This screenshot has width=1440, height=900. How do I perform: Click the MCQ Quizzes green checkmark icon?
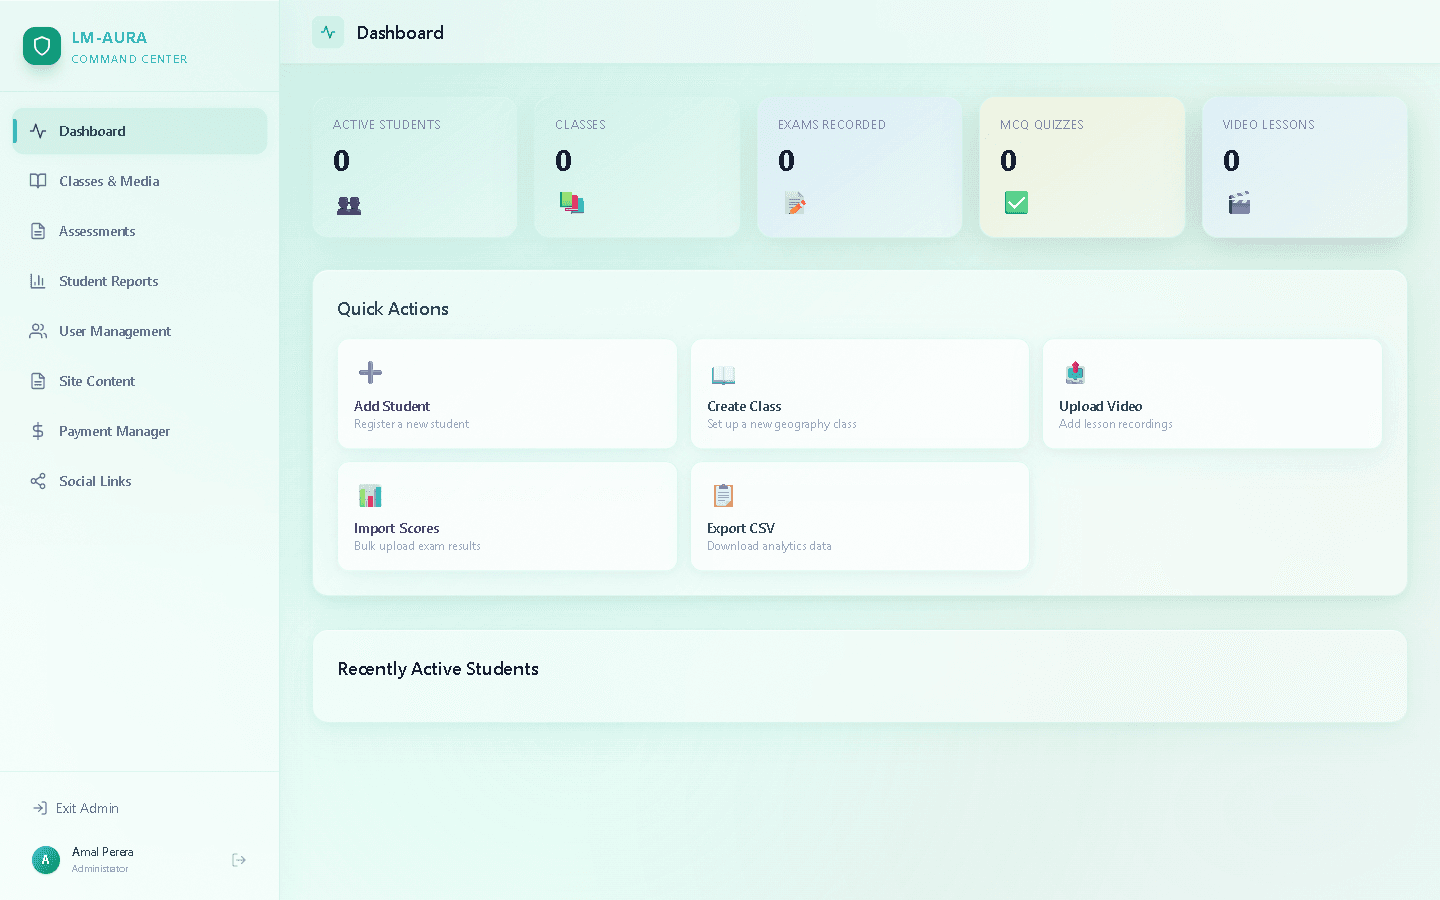pos(1016,203)
